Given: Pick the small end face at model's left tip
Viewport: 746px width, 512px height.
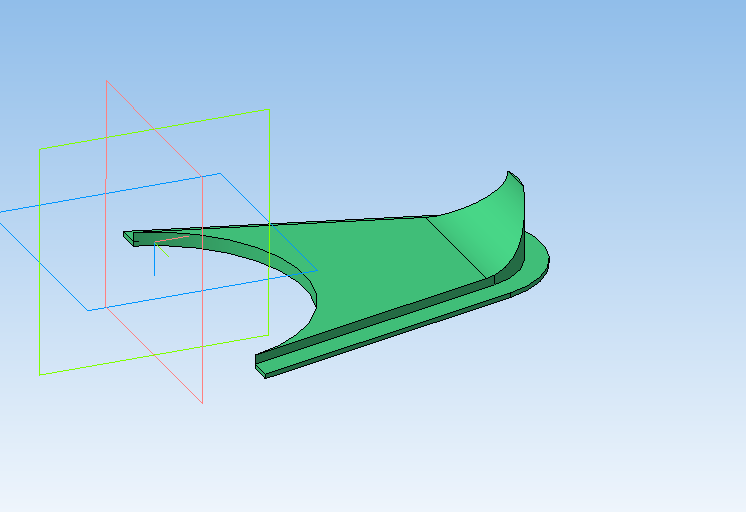Looking at the screenshot, I should click(x=129, y=238).
